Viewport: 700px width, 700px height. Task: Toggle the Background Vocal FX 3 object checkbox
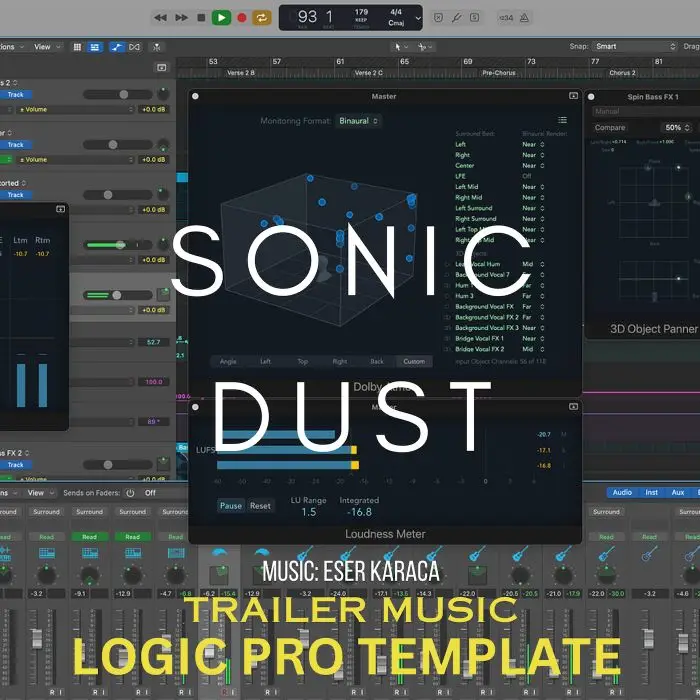pyautogui.click(x=448, y=328)
